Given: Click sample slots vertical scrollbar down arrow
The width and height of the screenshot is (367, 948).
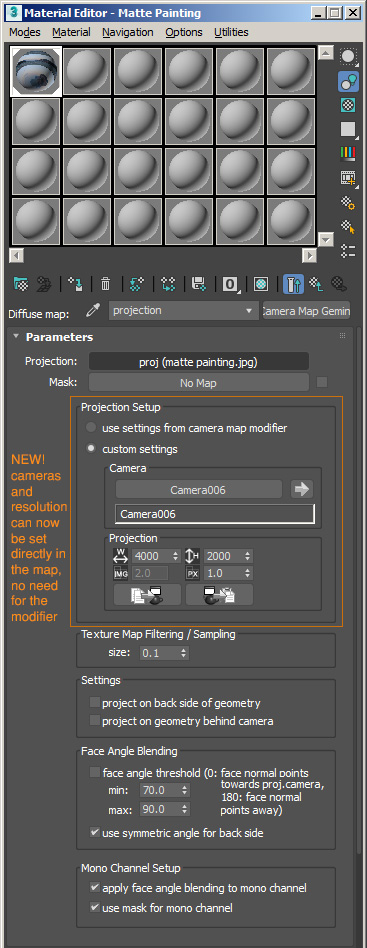Looking at the screenshot, I should tap(326, 240).
